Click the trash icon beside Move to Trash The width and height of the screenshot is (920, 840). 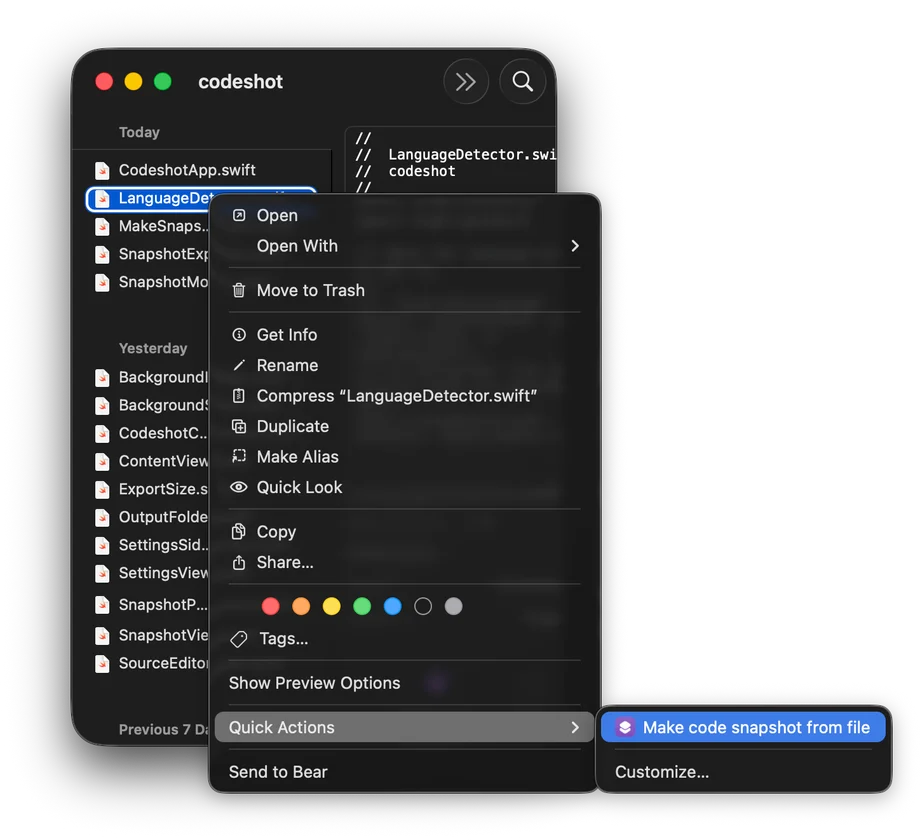click(239, 290)
